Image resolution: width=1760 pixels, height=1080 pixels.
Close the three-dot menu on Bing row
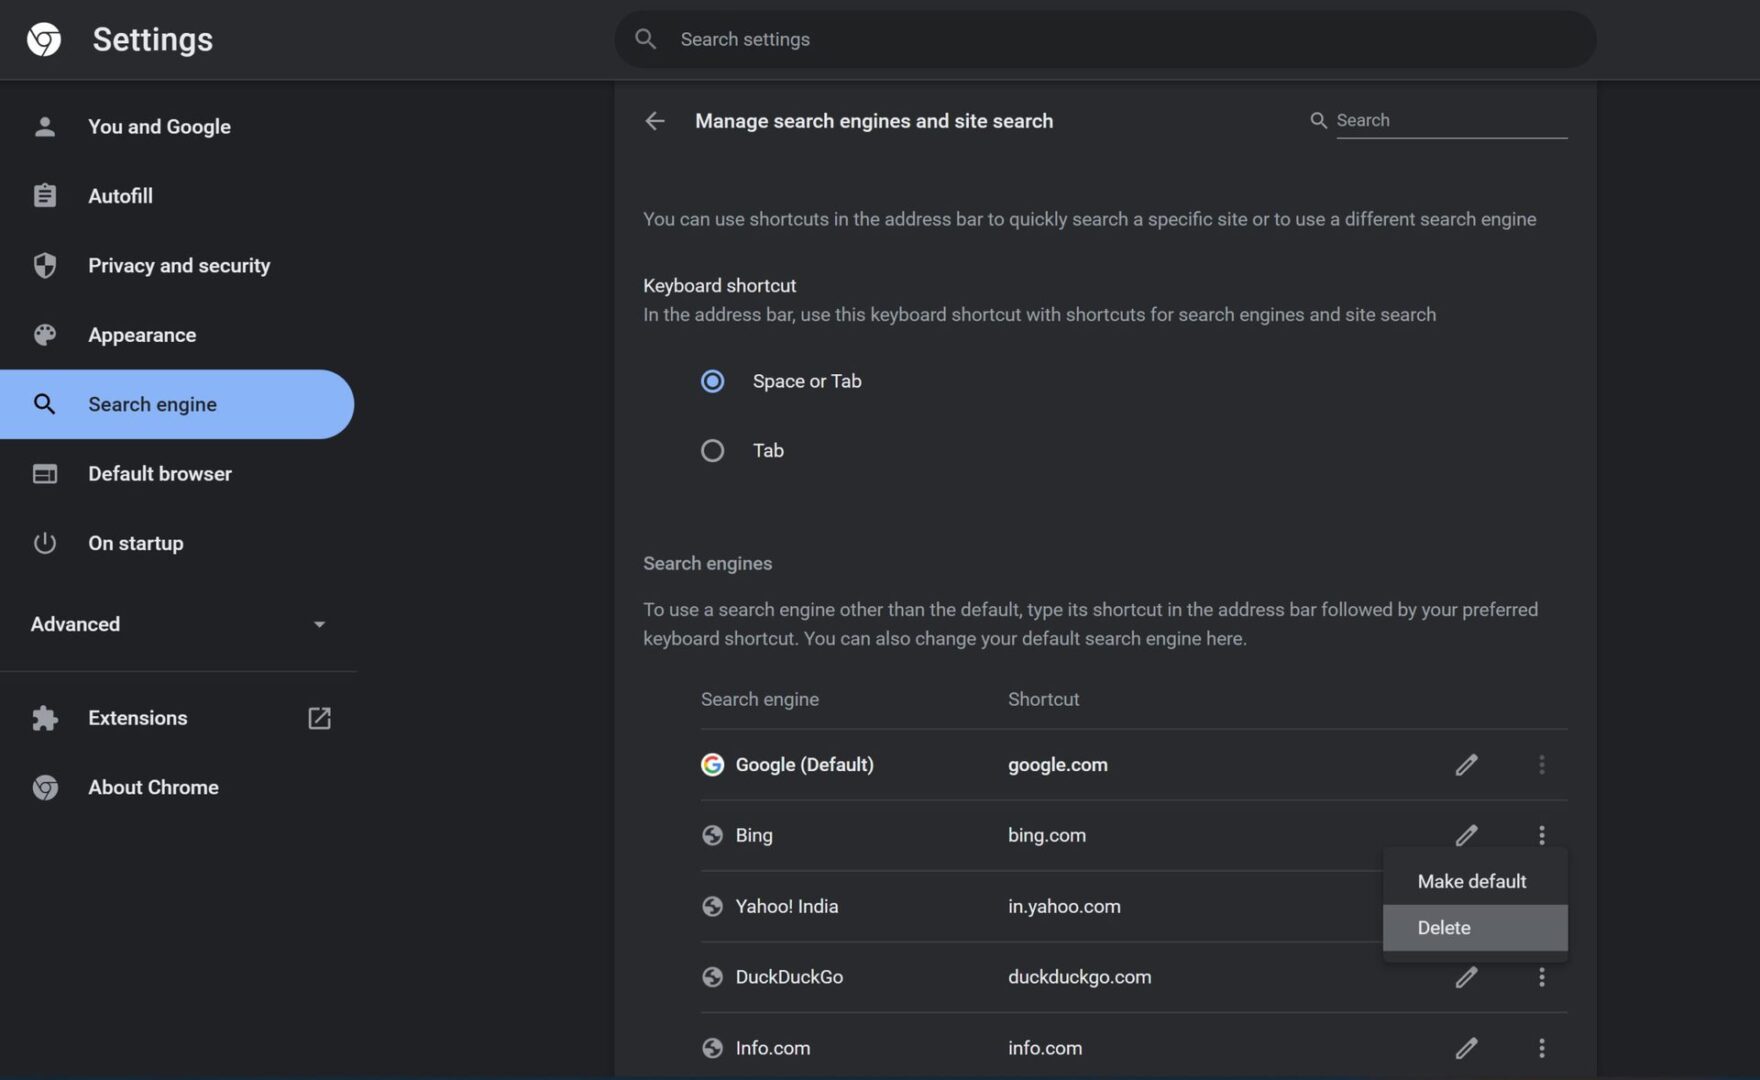point(1541,835)
